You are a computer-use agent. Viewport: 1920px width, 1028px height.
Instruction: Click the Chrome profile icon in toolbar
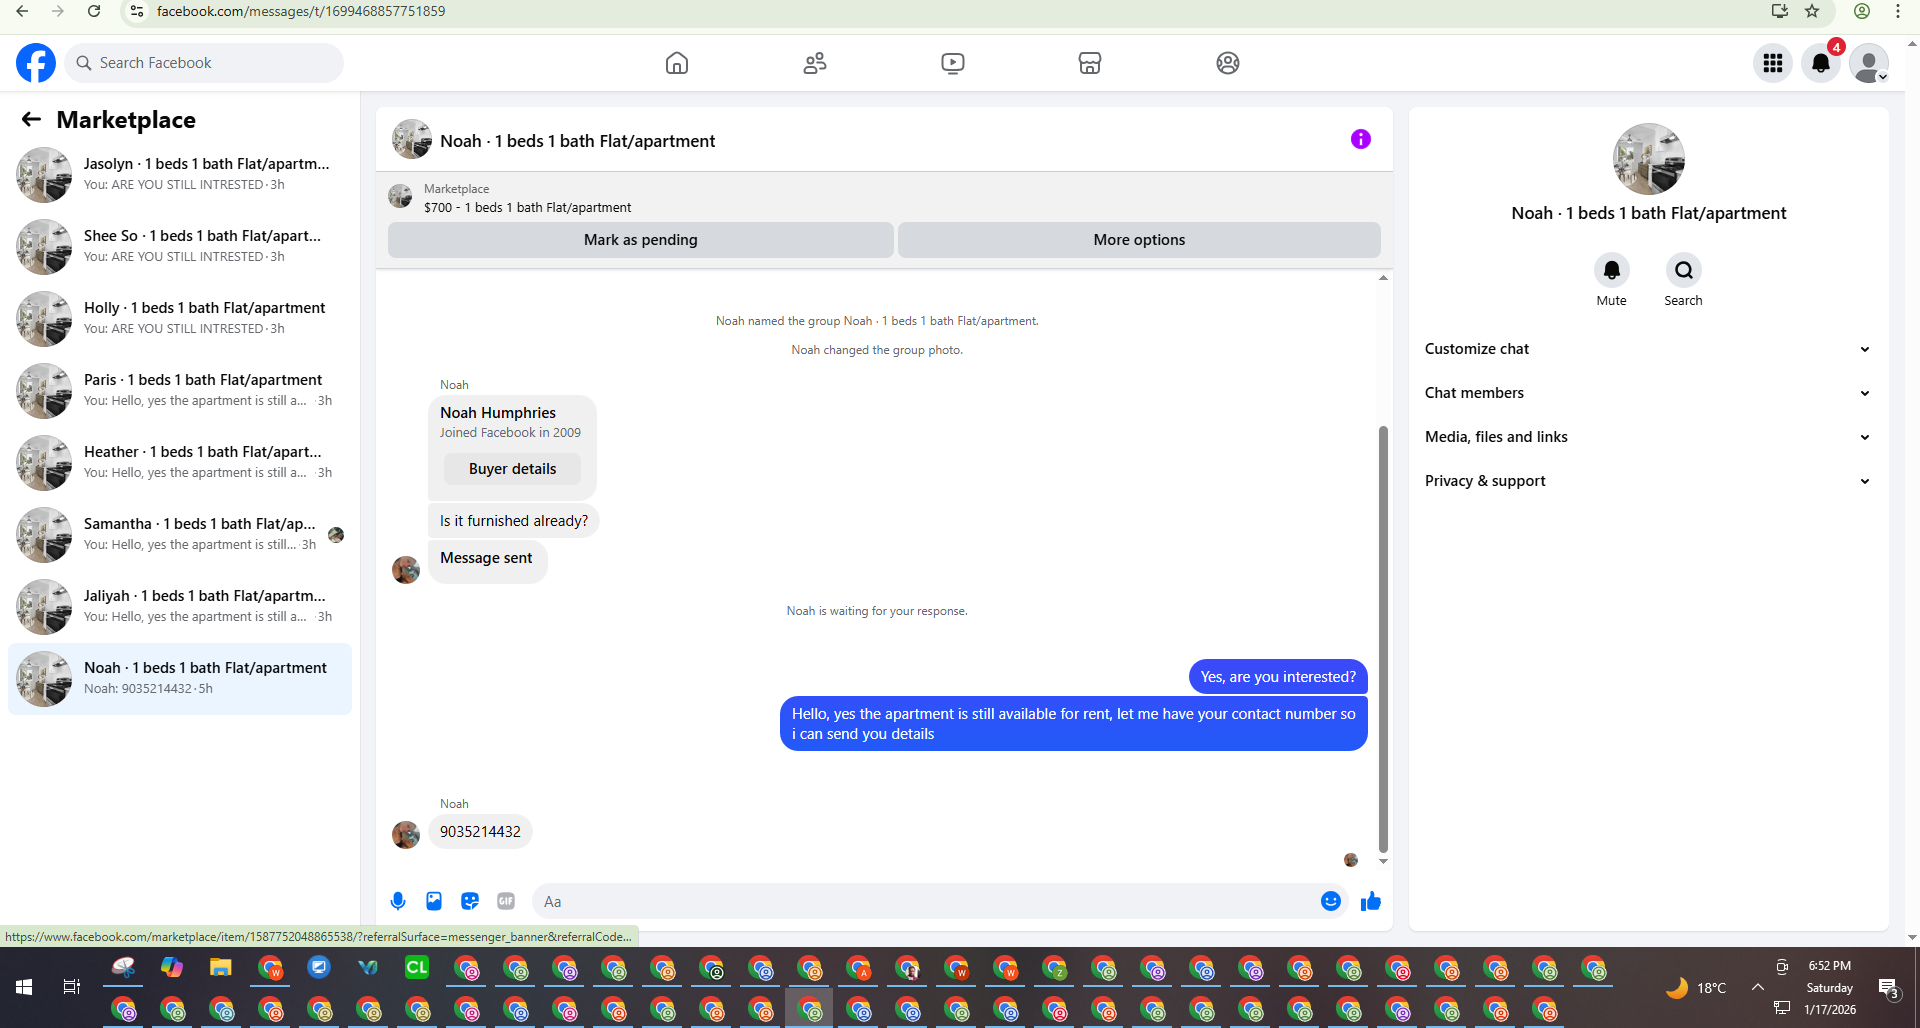(x=1862, y=11)
